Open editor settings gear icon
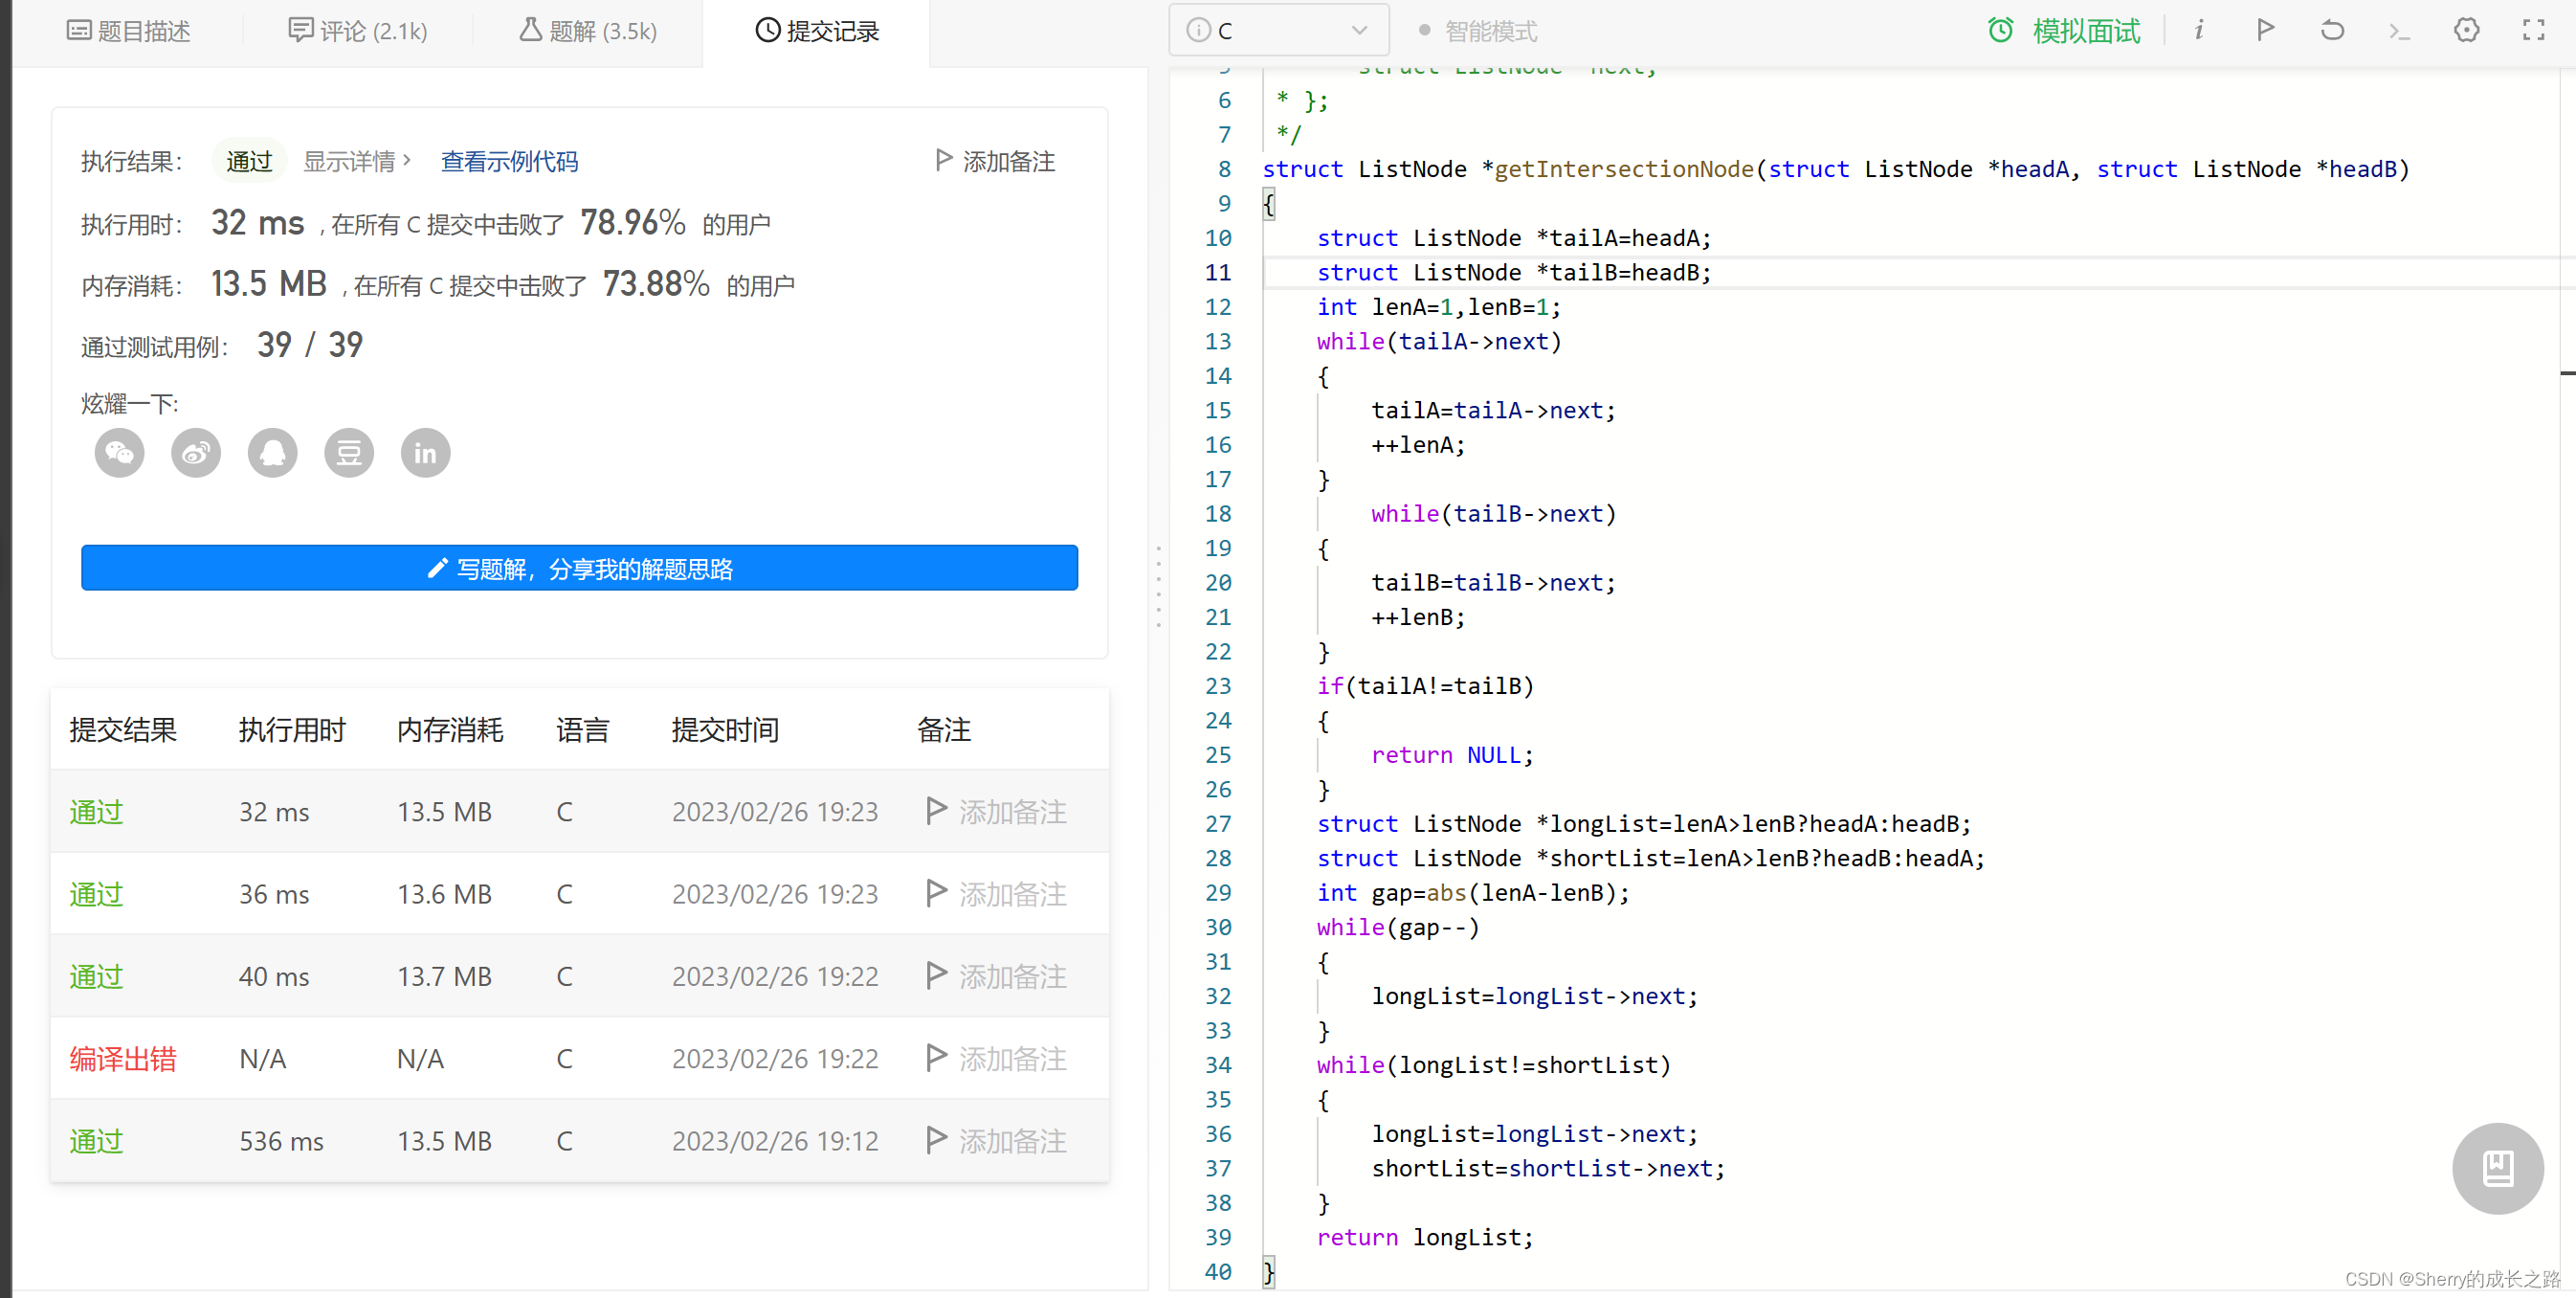The height and width of the screenshot is (1298, 2576). pyautogui.click(x=2466, y=30)
